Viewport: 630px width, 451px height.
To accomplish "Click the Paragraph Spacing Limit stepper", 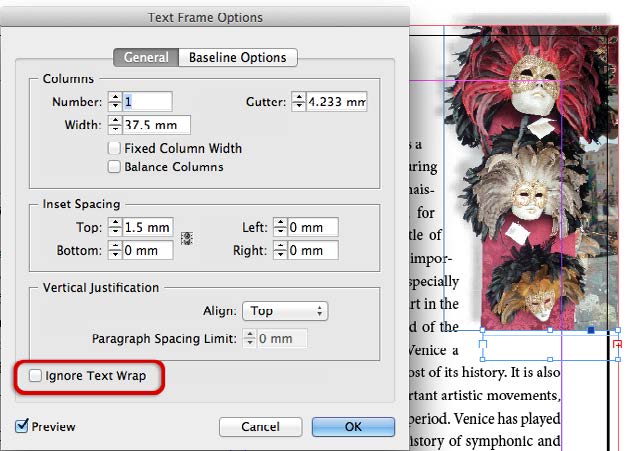I will pos(250,338).
